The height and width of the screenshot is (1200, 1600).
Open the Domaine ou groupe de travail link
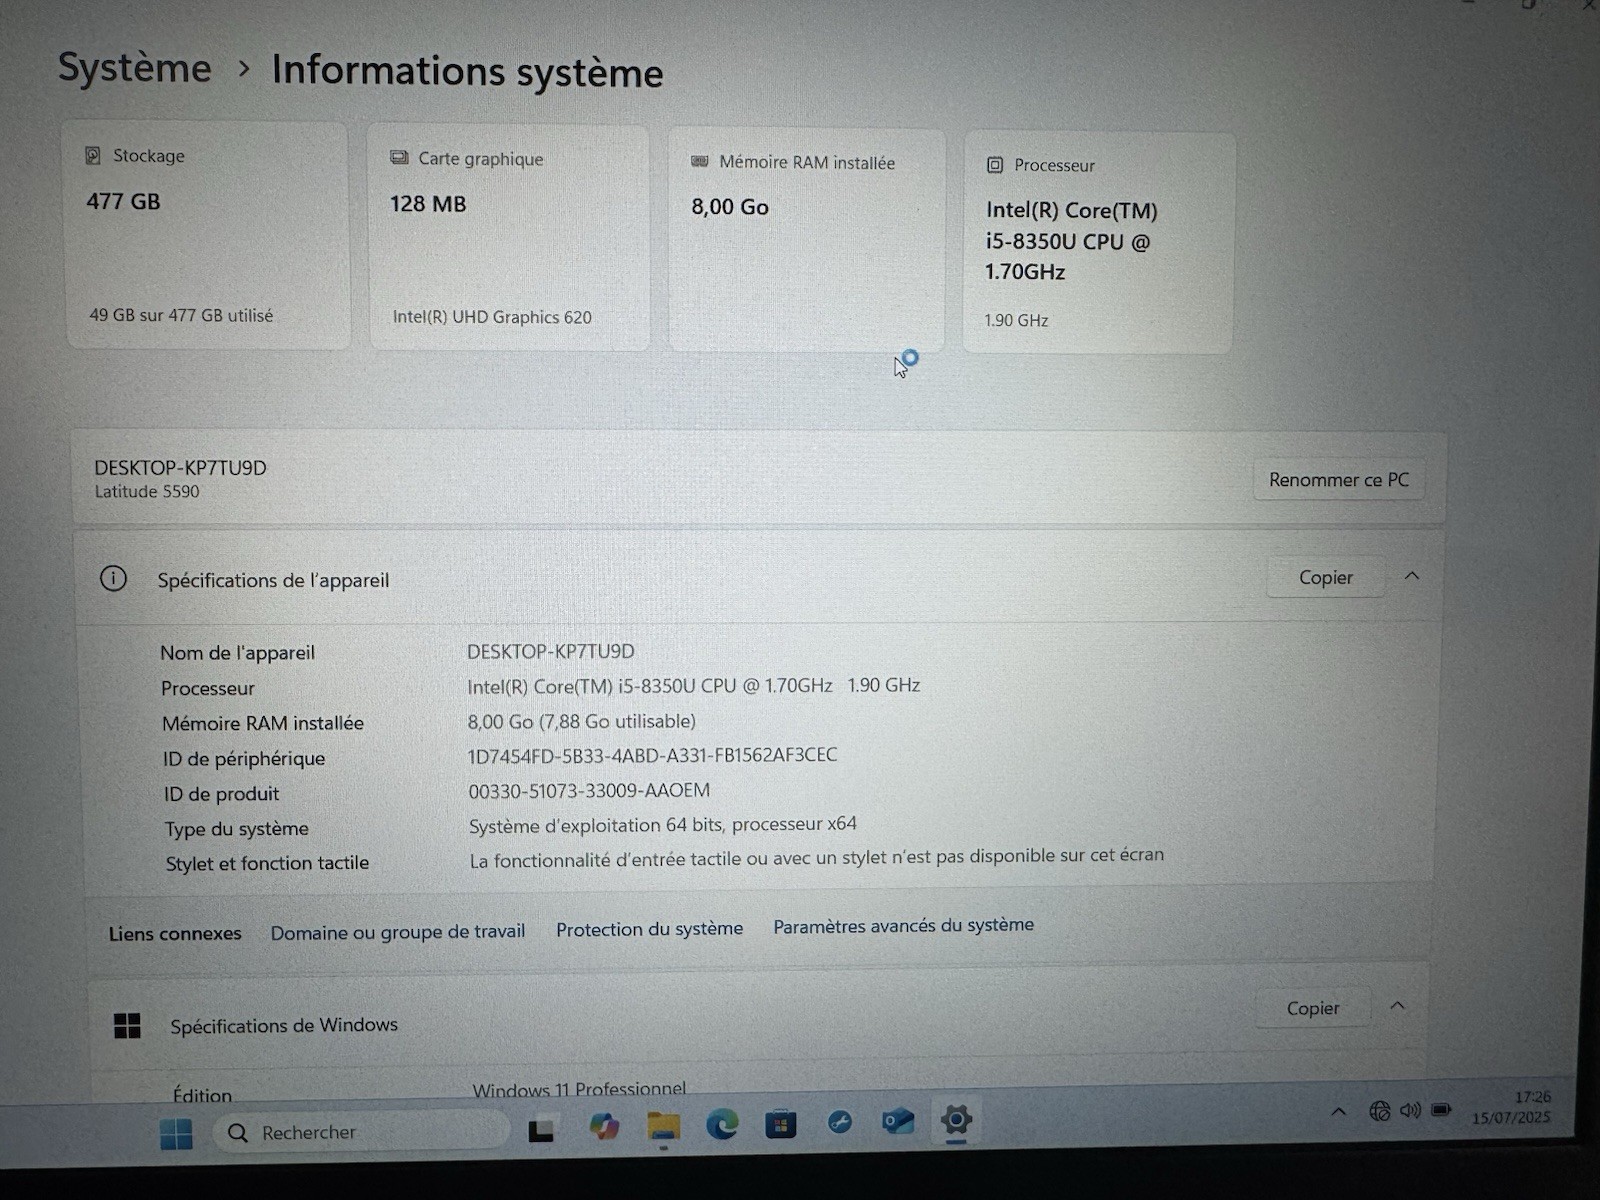pyautogui.click(x=398, y=932)
